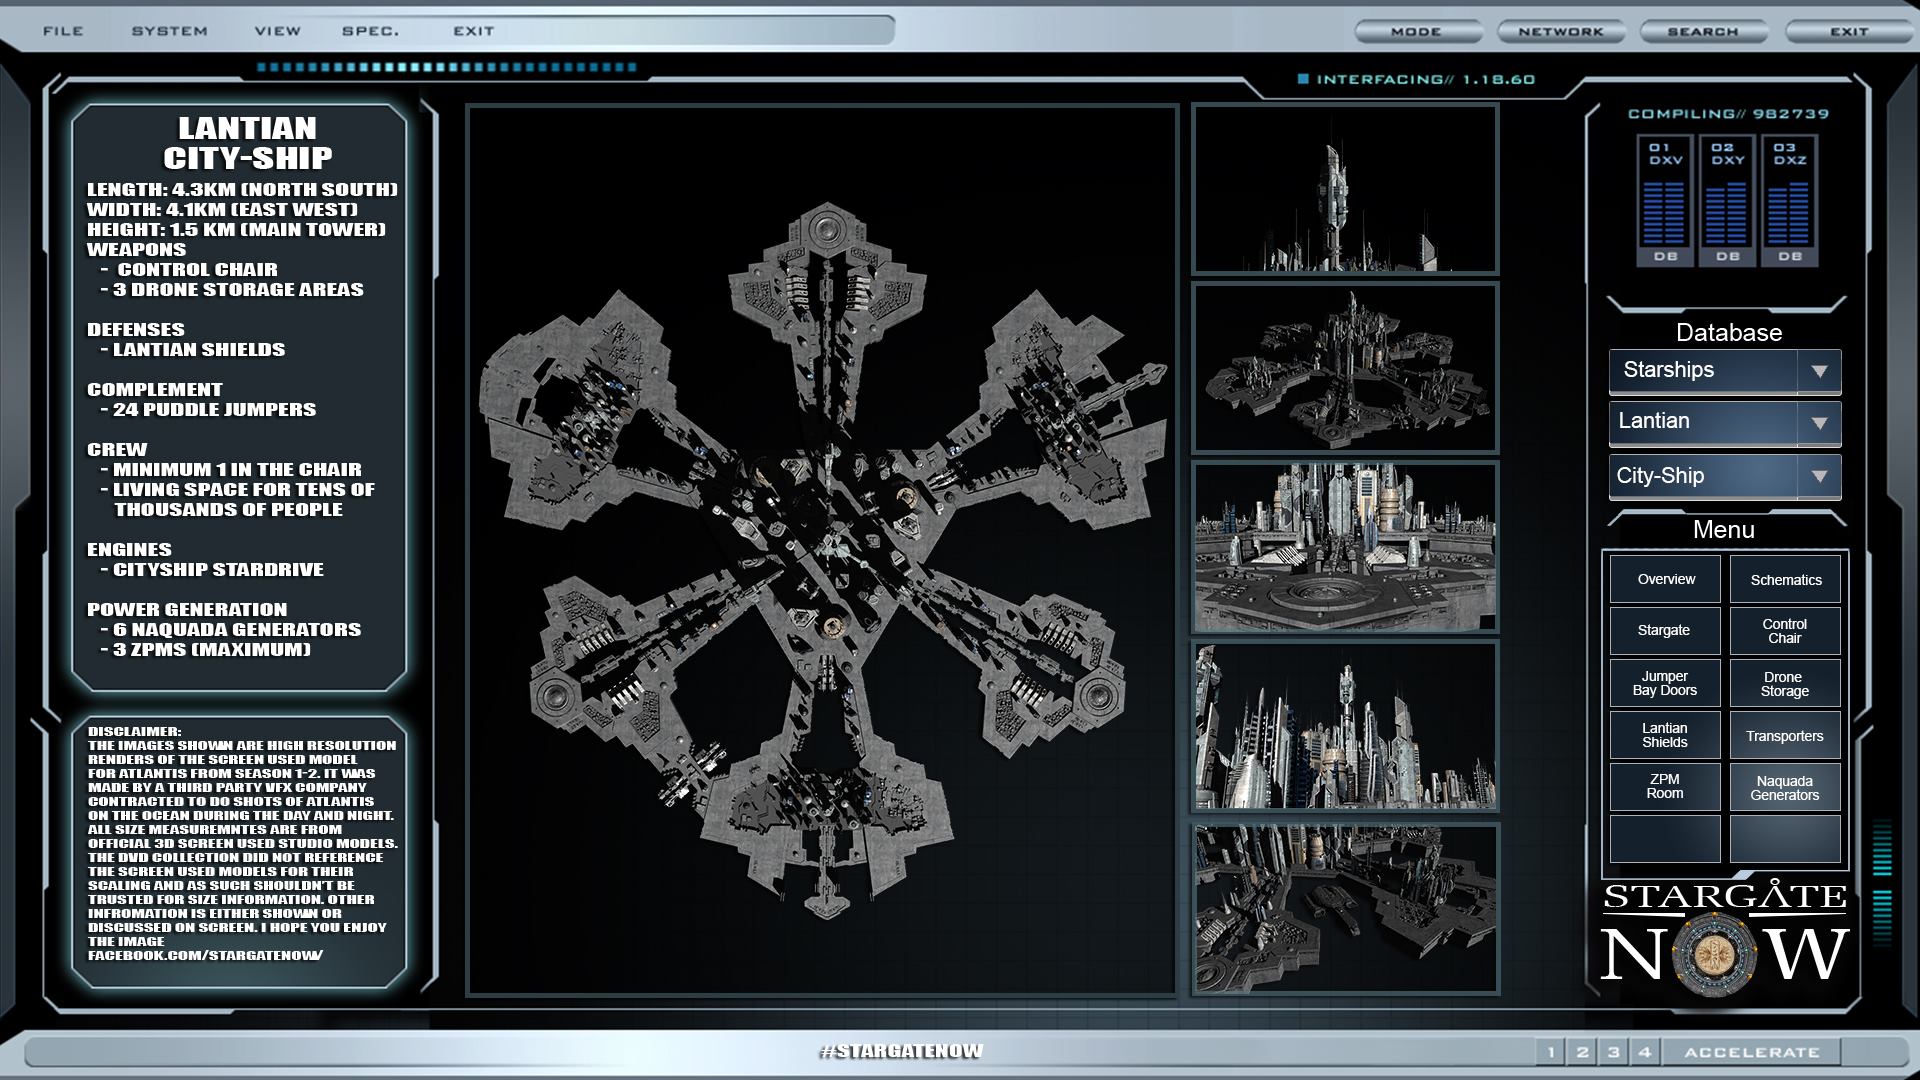Click the 03 DXZ level meter
This screenshot has width=1920, height=1080.
click(x=1789, y=203)
